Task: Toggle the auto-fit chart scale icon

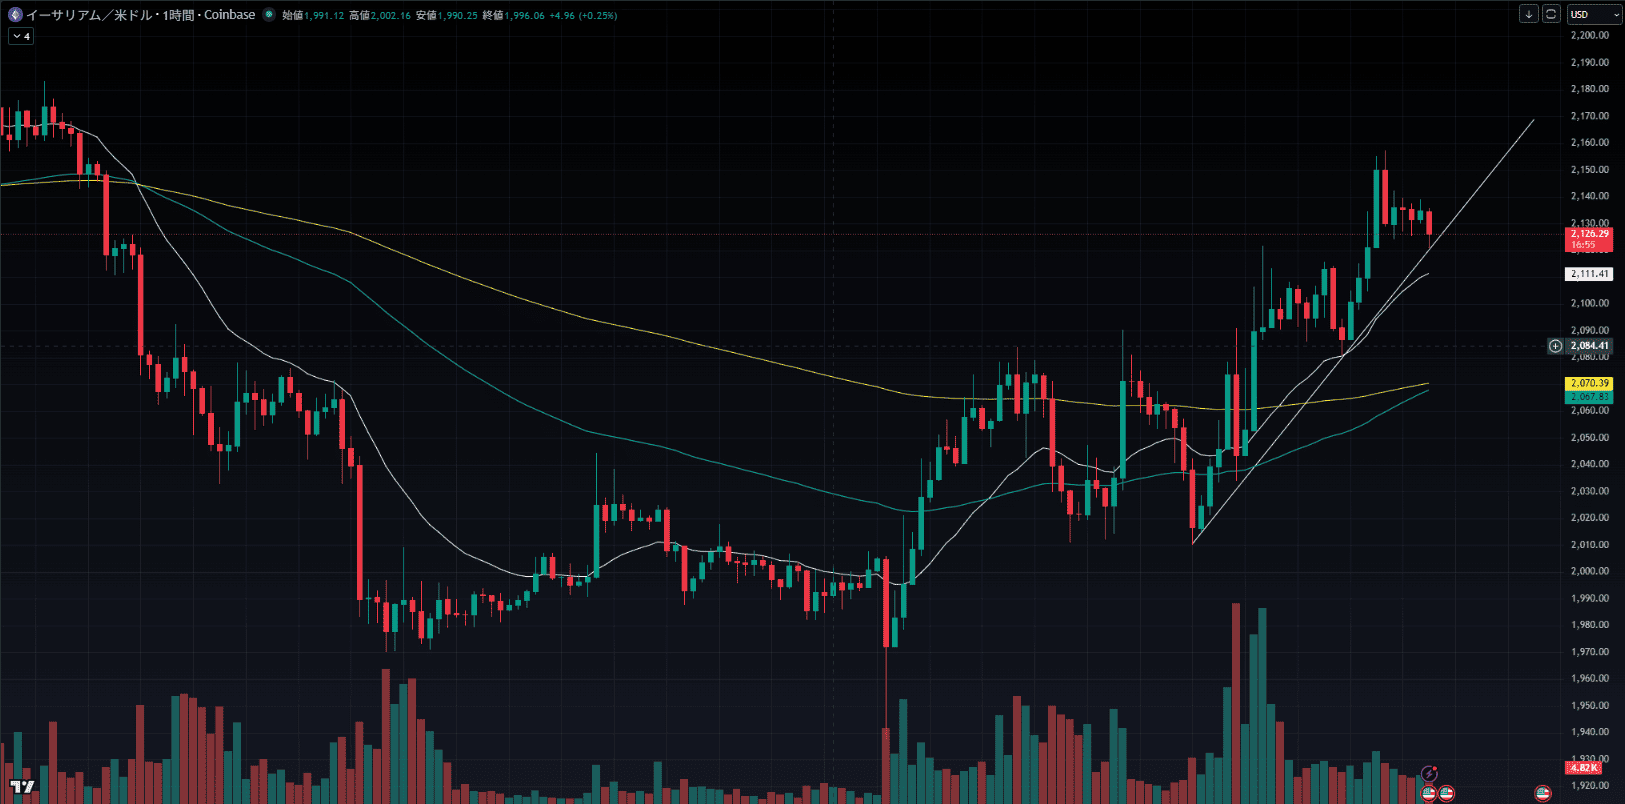Action: pyautogui.click(x=1550, y=14)
